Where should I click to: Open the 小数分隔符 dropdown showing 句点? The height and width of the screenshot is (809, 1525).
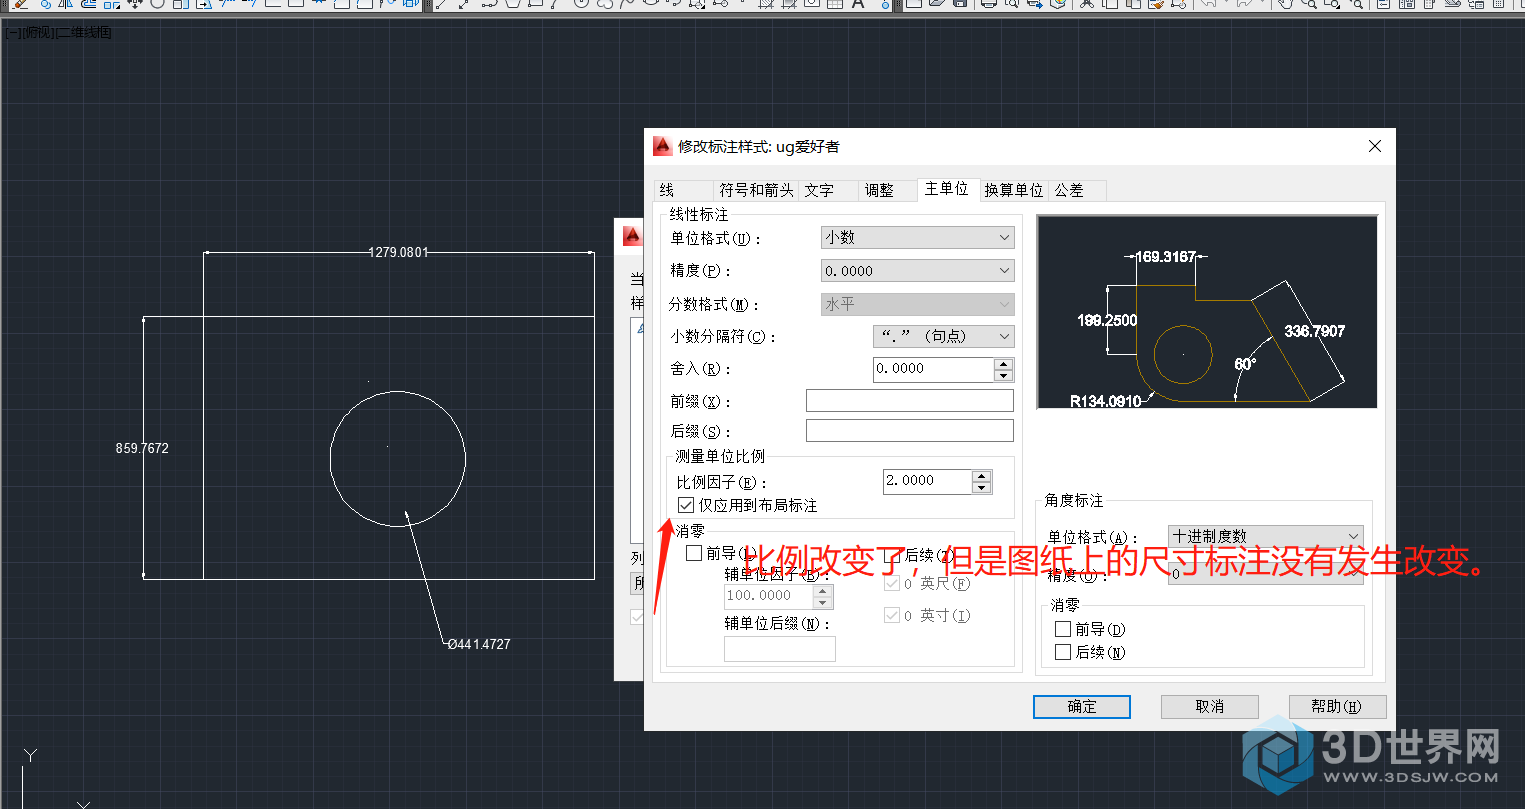click(944, 336)
